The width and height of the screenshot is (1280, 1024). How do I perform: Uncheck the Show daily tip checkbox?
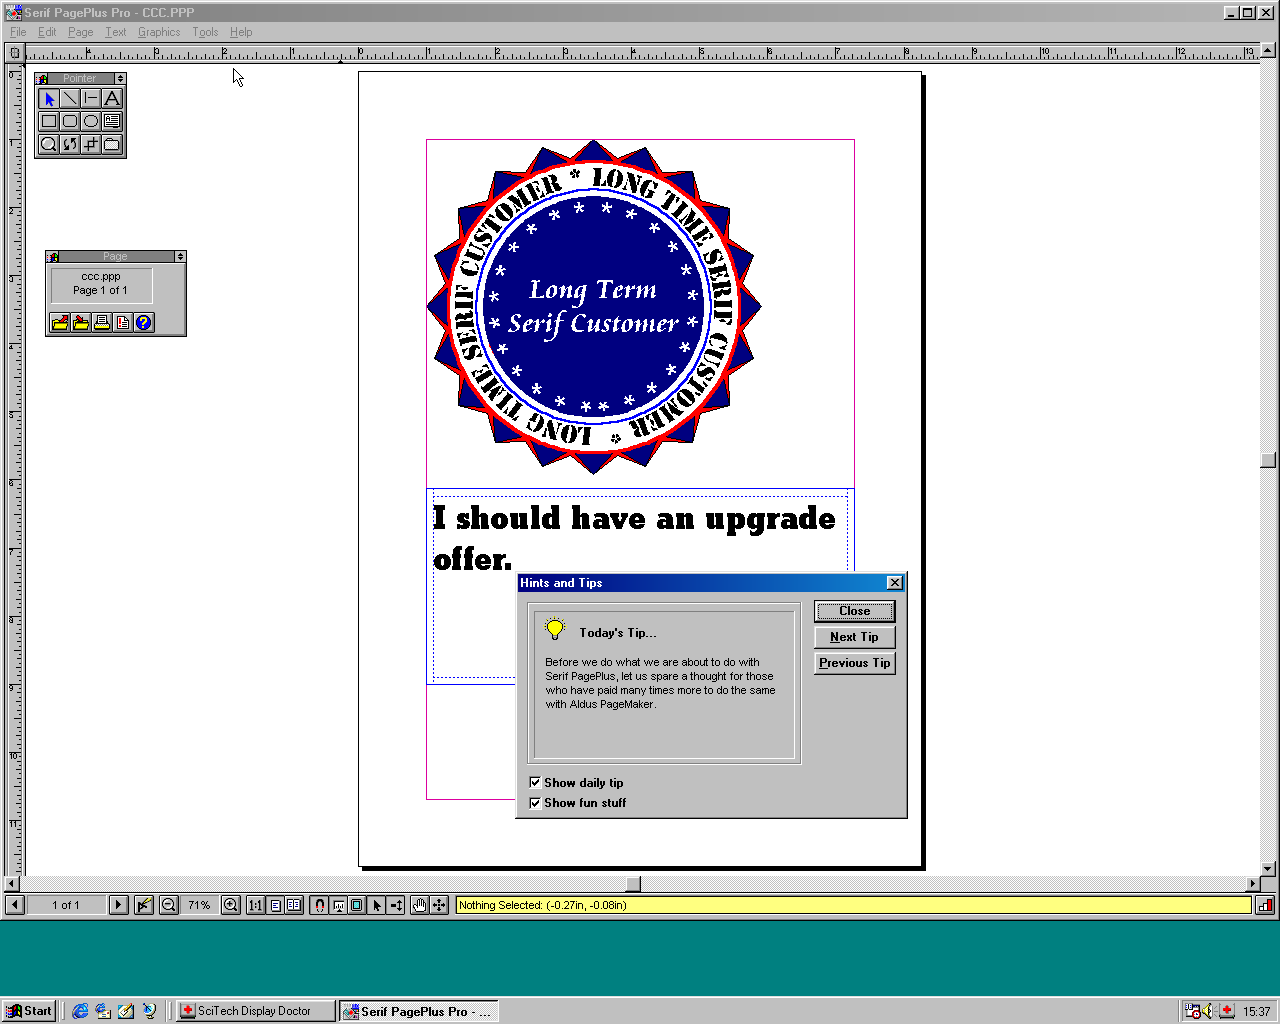click(x=535, y=783)
